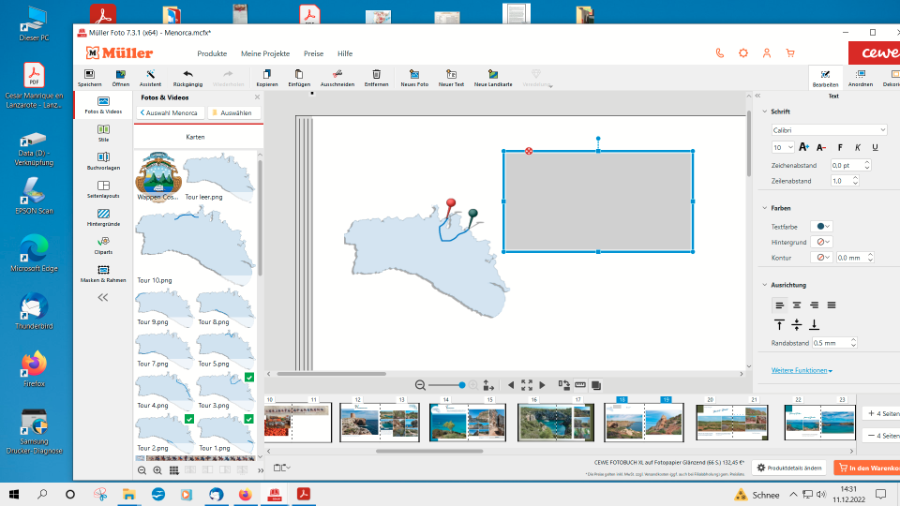Collapse the Ausrichtung section
Viewport: 900px width, 506px height.
pyautogui.click(x=764, y=285)
